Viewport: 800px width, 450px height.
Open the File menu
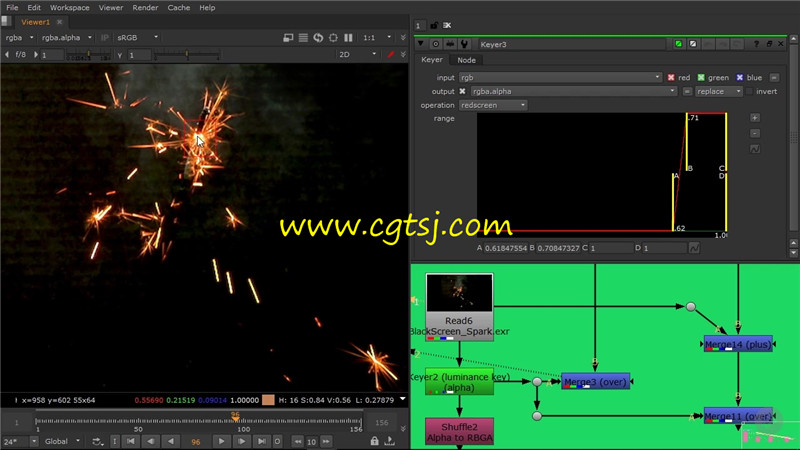[x=12, y=8]
